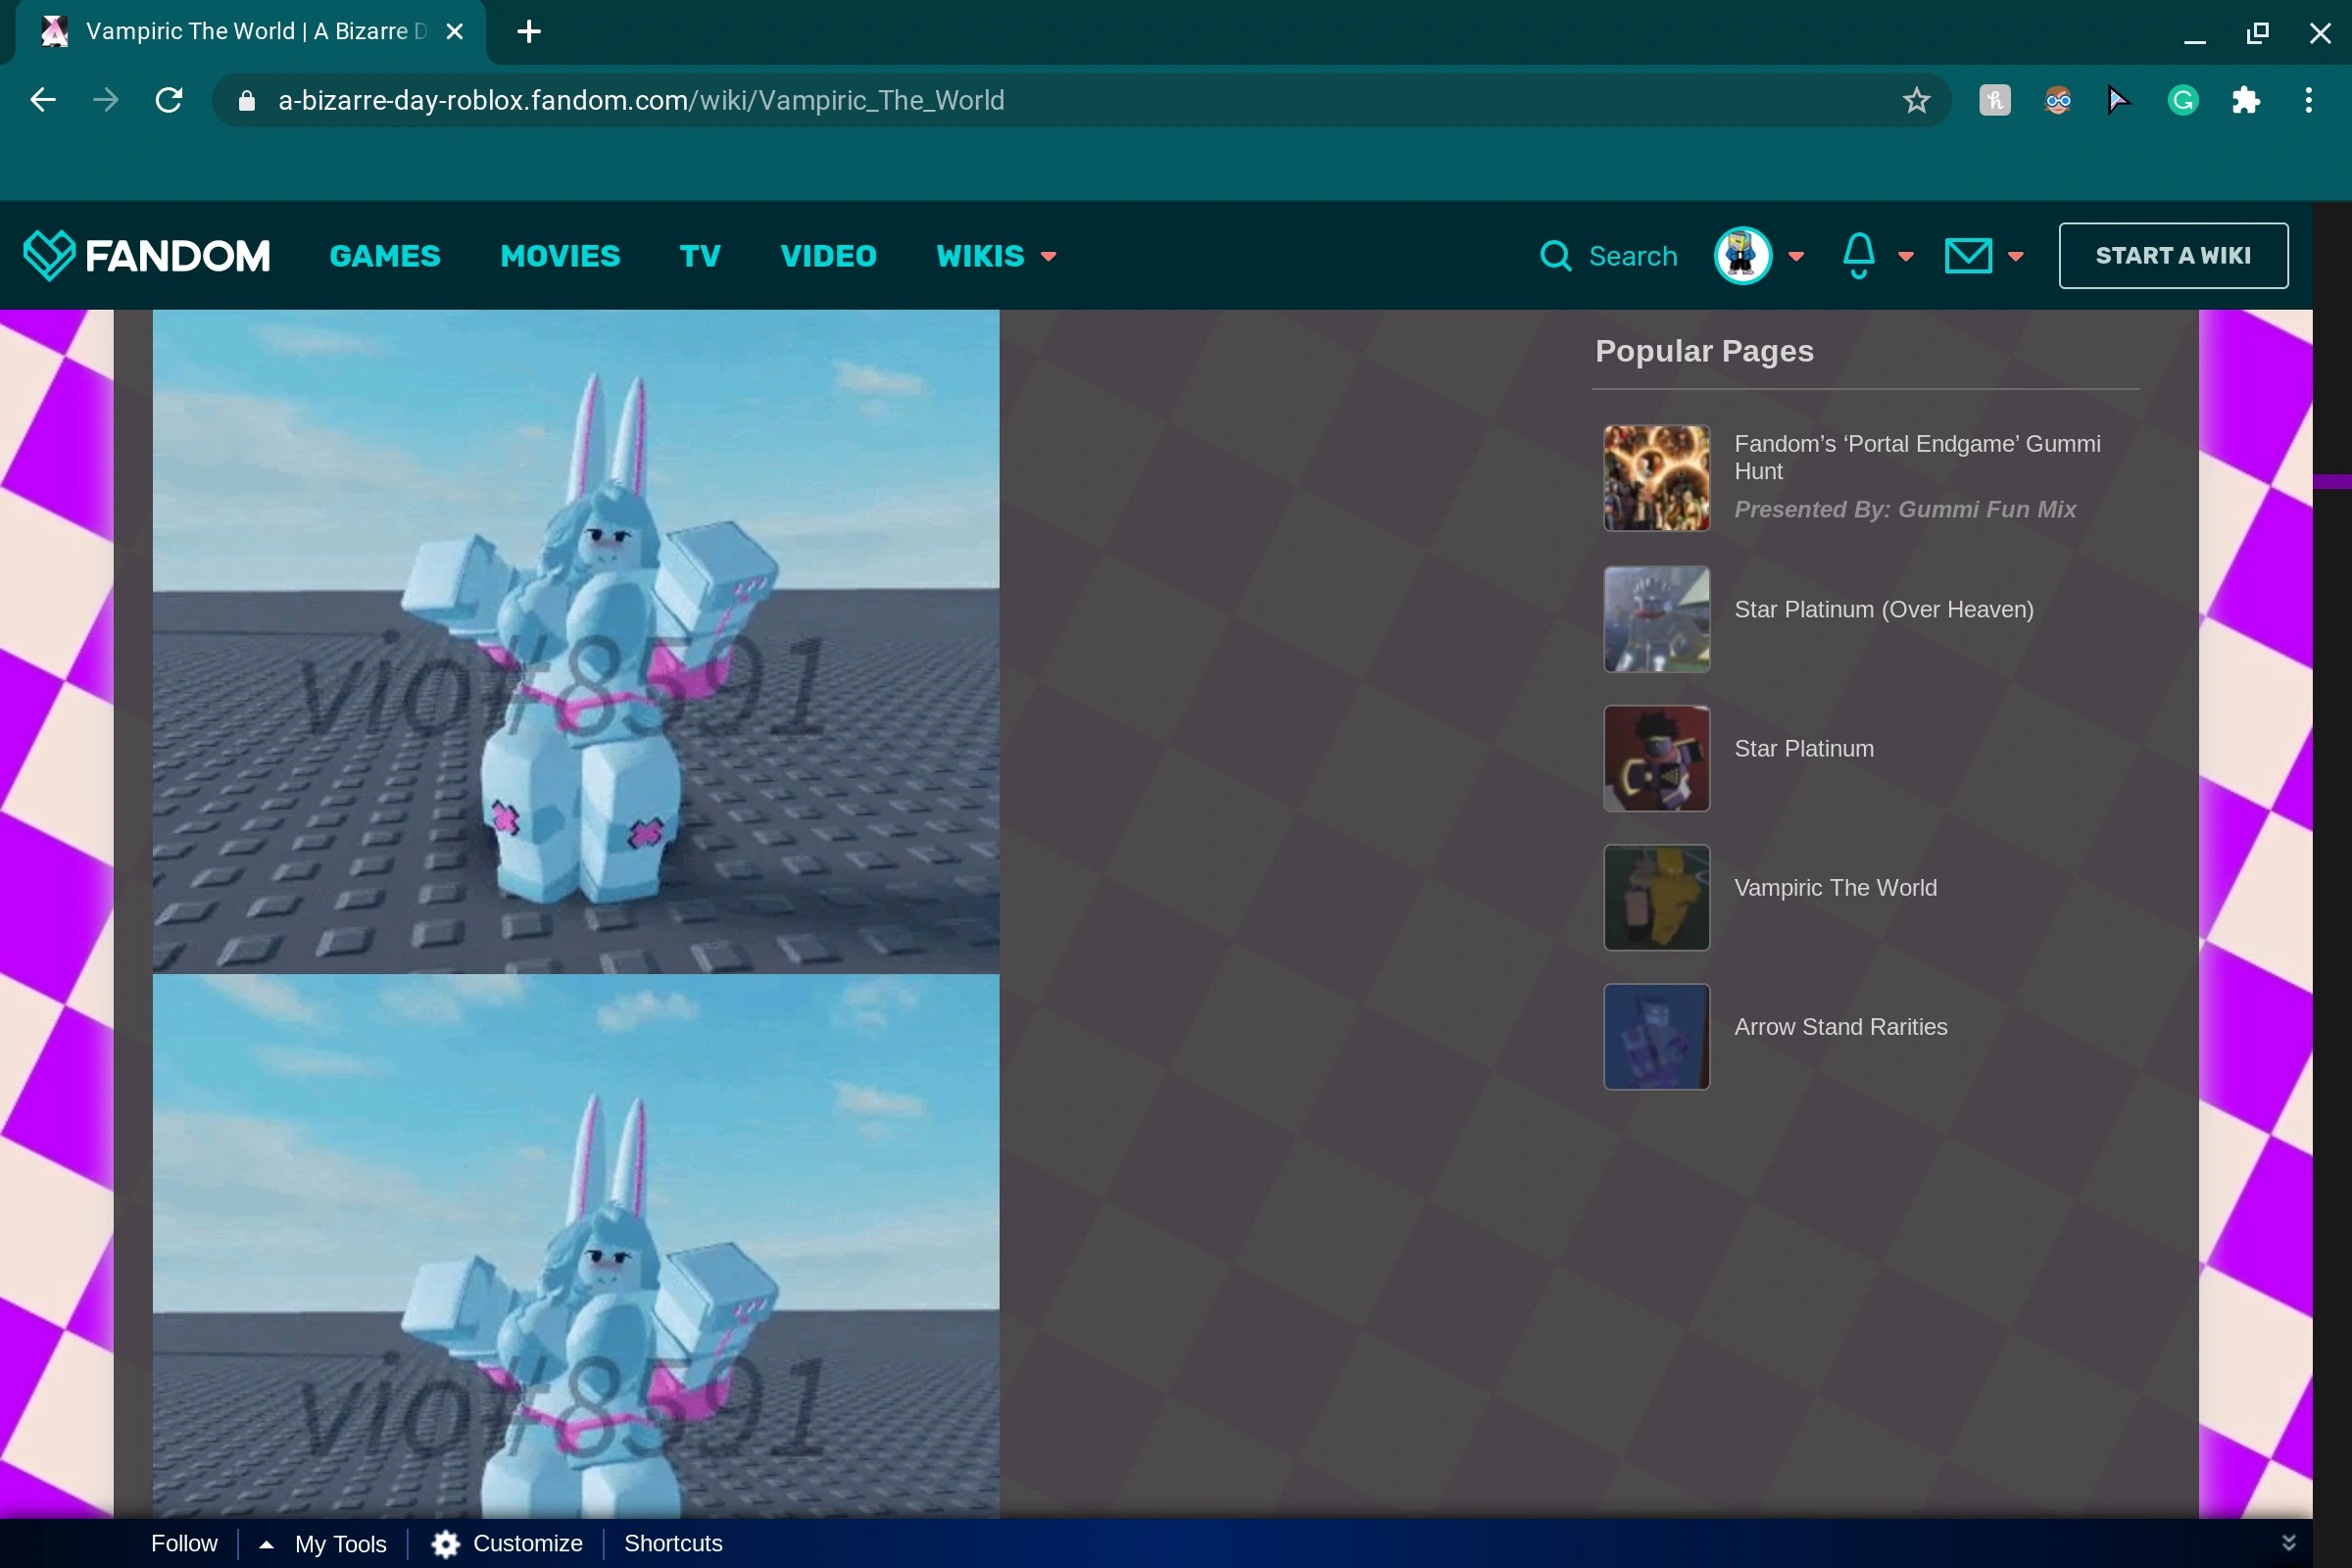Open the messages envelope icon

point(1968,256)
